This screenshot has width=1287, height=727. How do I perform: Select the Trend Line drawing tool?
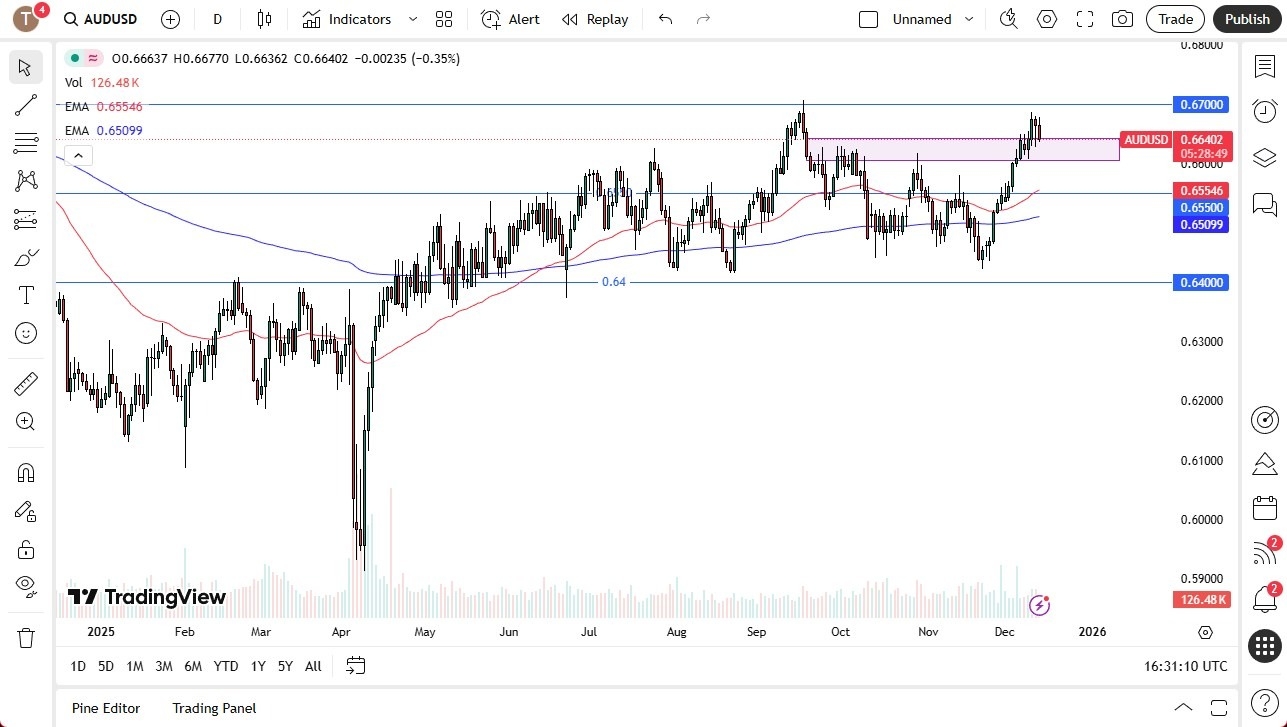pos(25,105)
